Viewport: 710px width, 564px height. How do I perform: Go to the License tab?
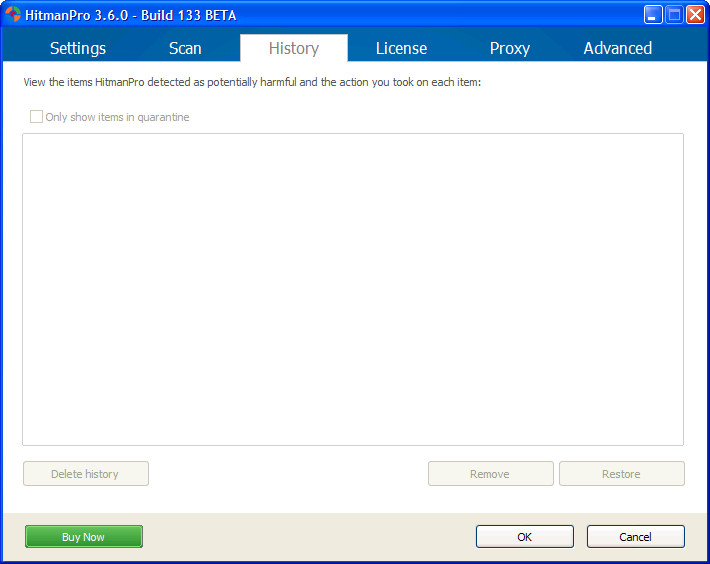click(401, 48)
